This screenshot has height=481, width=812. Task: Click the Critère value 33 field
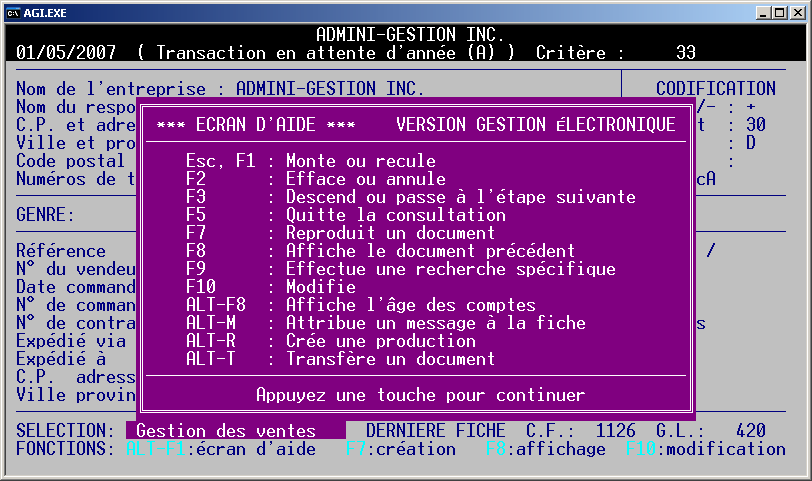685,52
